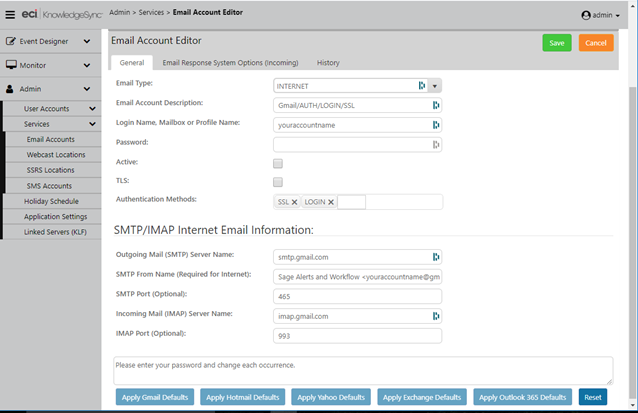Click the IMAP Port field showing 993
The height and width of the screenshot is (413, 638).
tap(357, 336)
